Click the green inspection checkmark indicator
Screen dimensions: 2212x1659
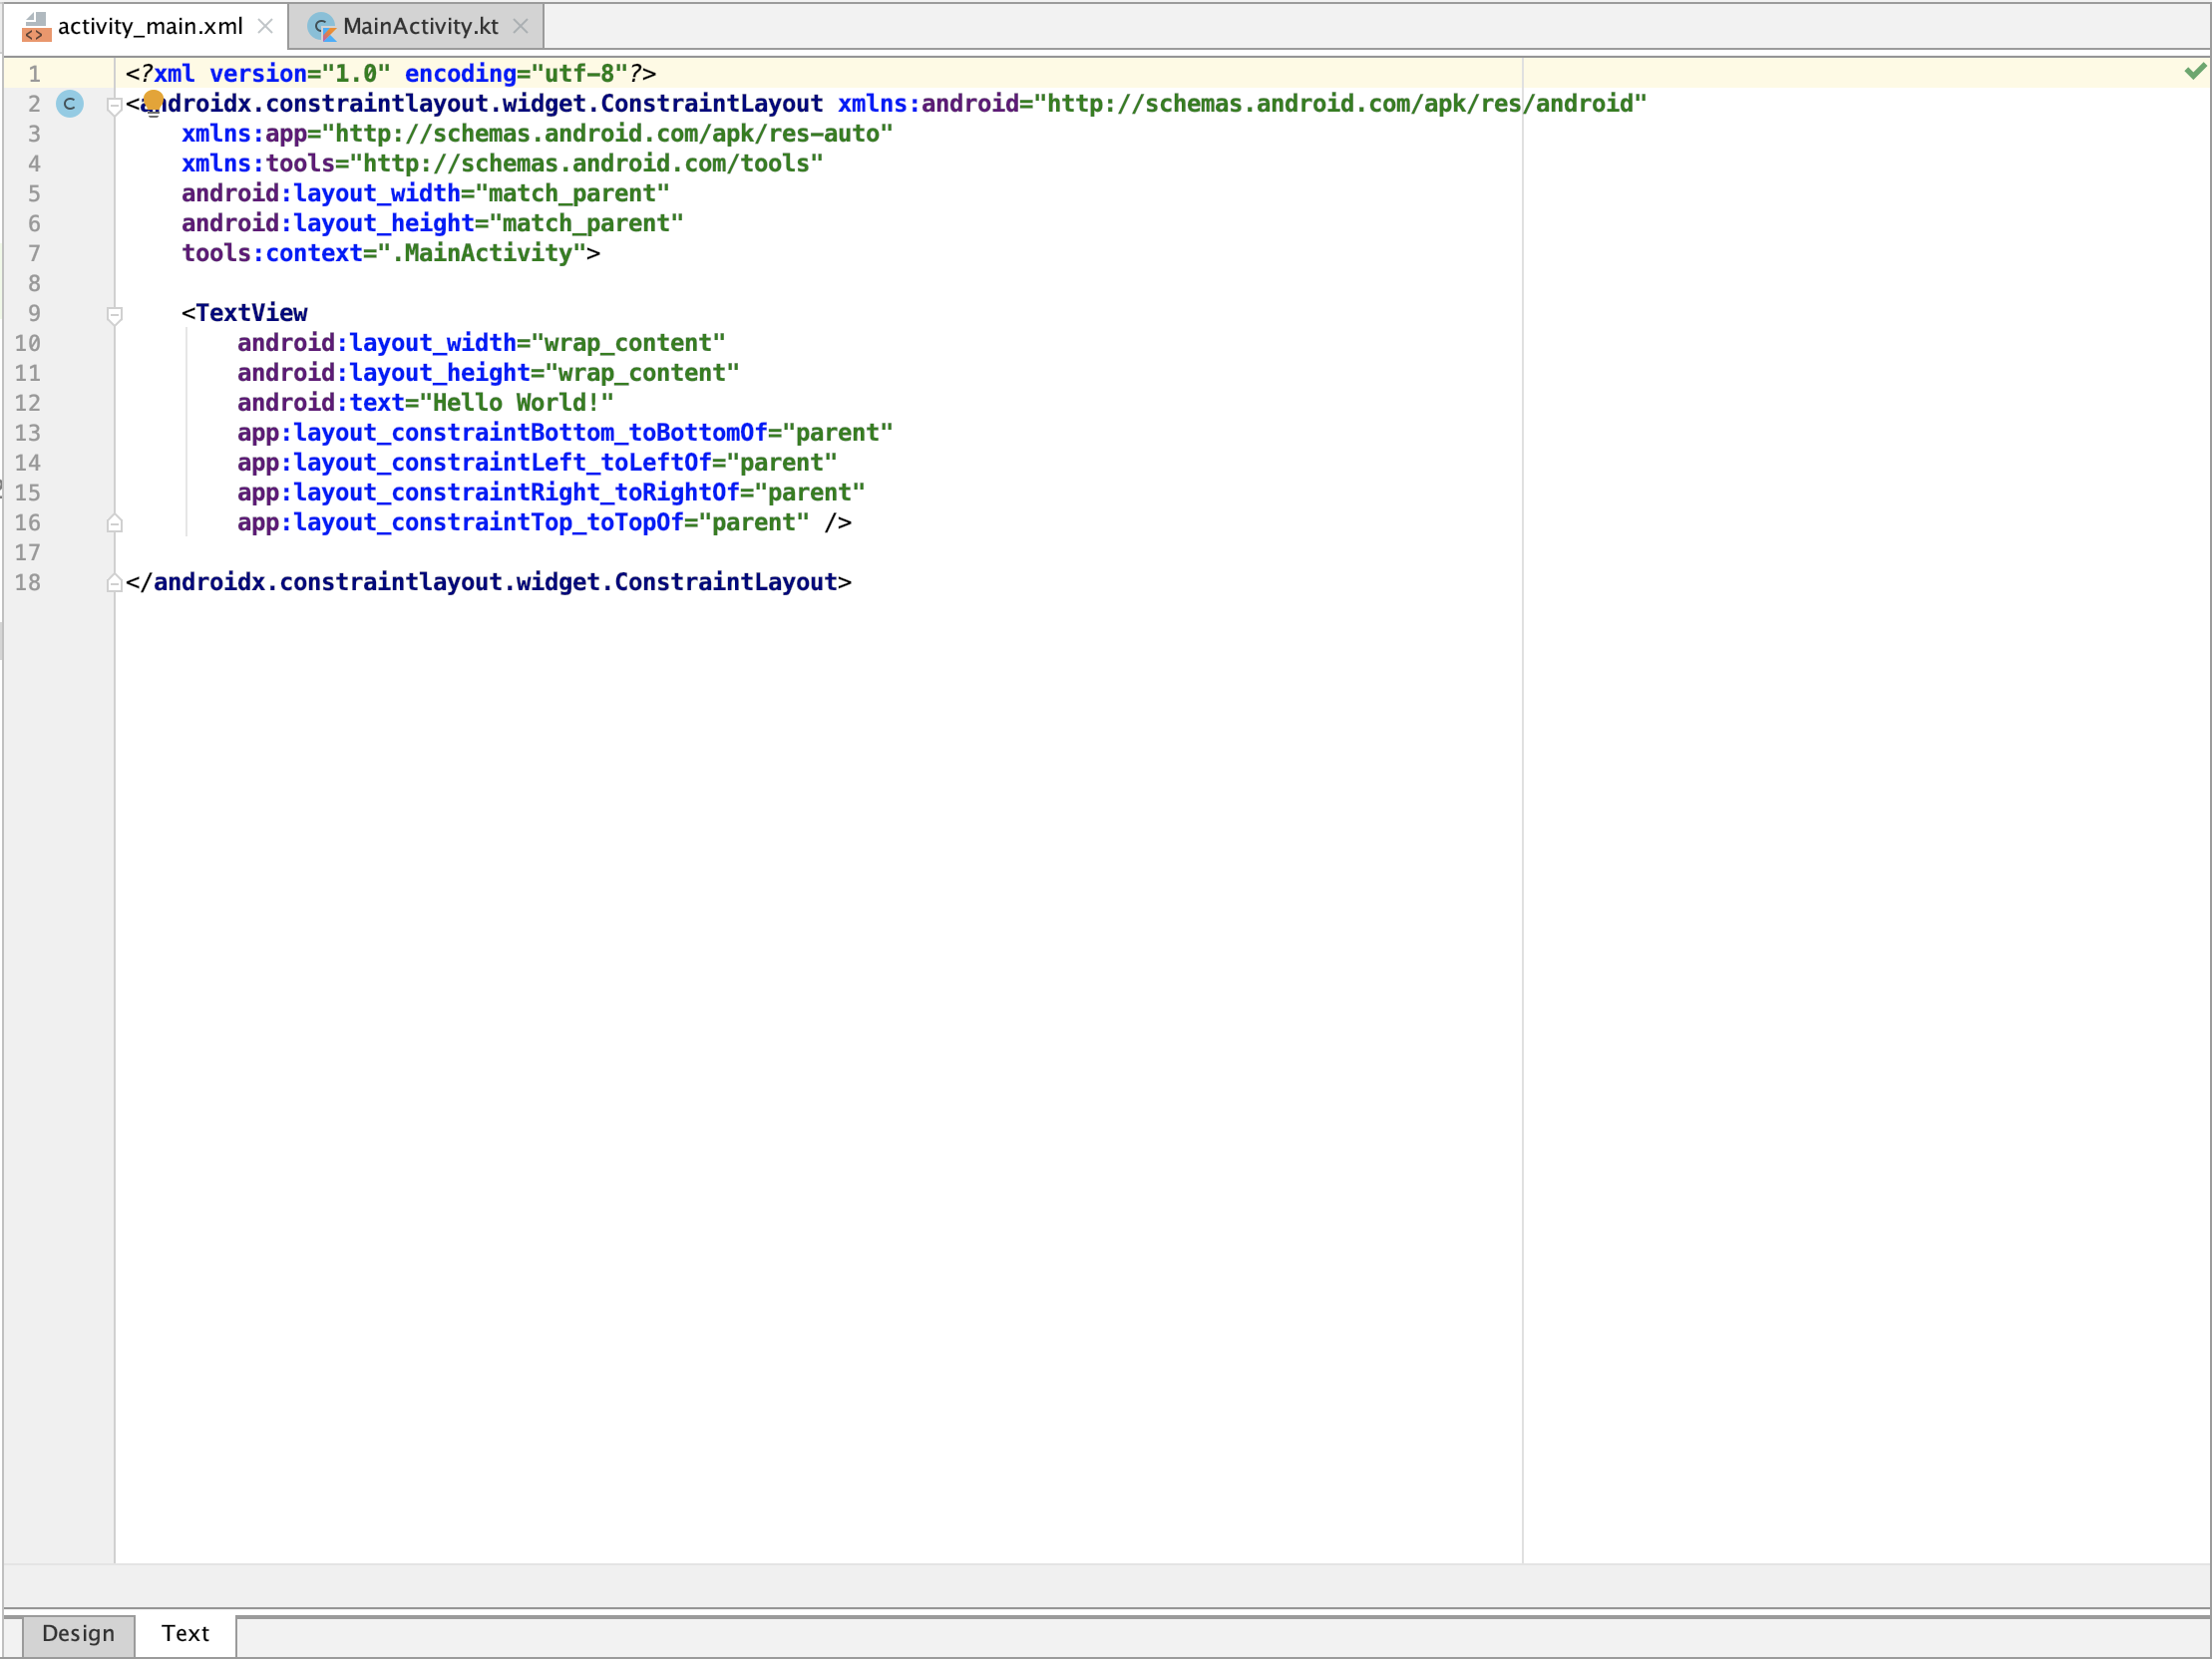pyautogui.click(x=2195, y=72)
